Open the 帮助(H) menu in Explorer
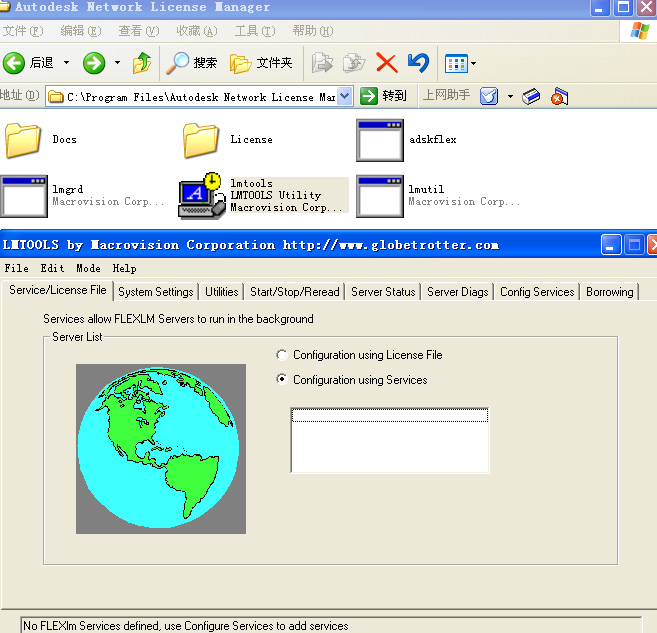 313,31
